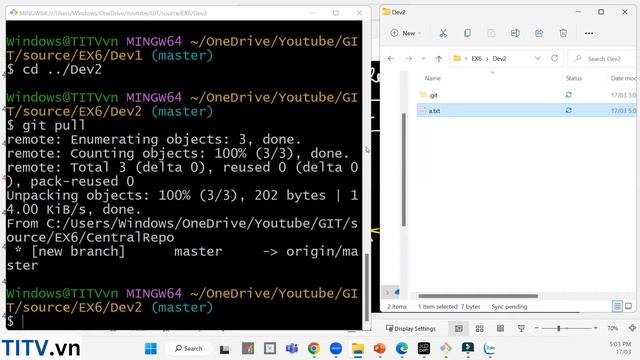640x360 pixels.
Task: Sort files by Name column header
Action: pyautogui.click(x=433, y=78)
